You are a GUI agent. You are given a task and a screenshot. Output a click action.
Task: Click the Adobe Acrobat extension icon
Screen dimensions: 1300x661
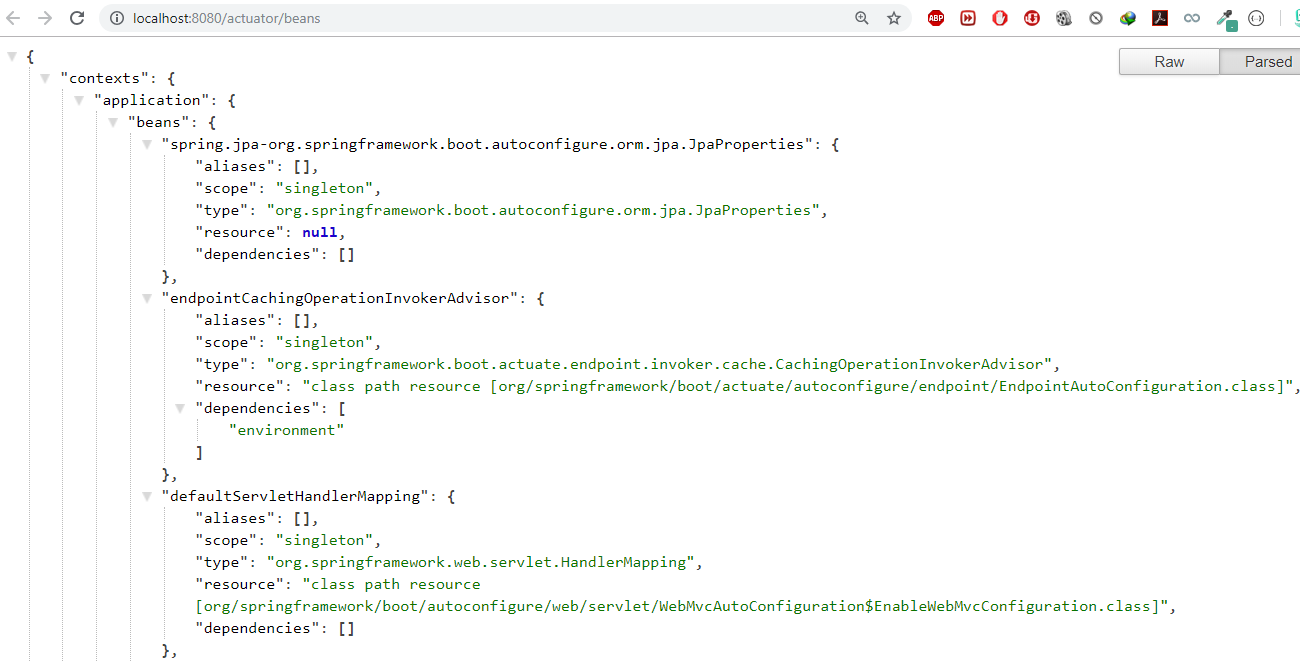[1159, 18]
